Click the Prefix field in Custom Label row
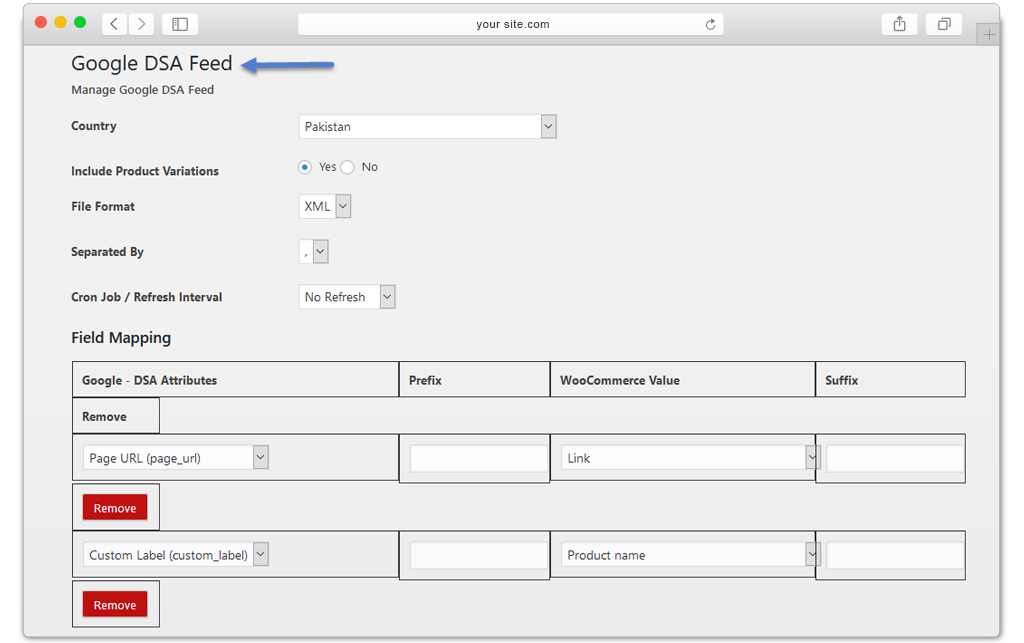 pos(478,556)
